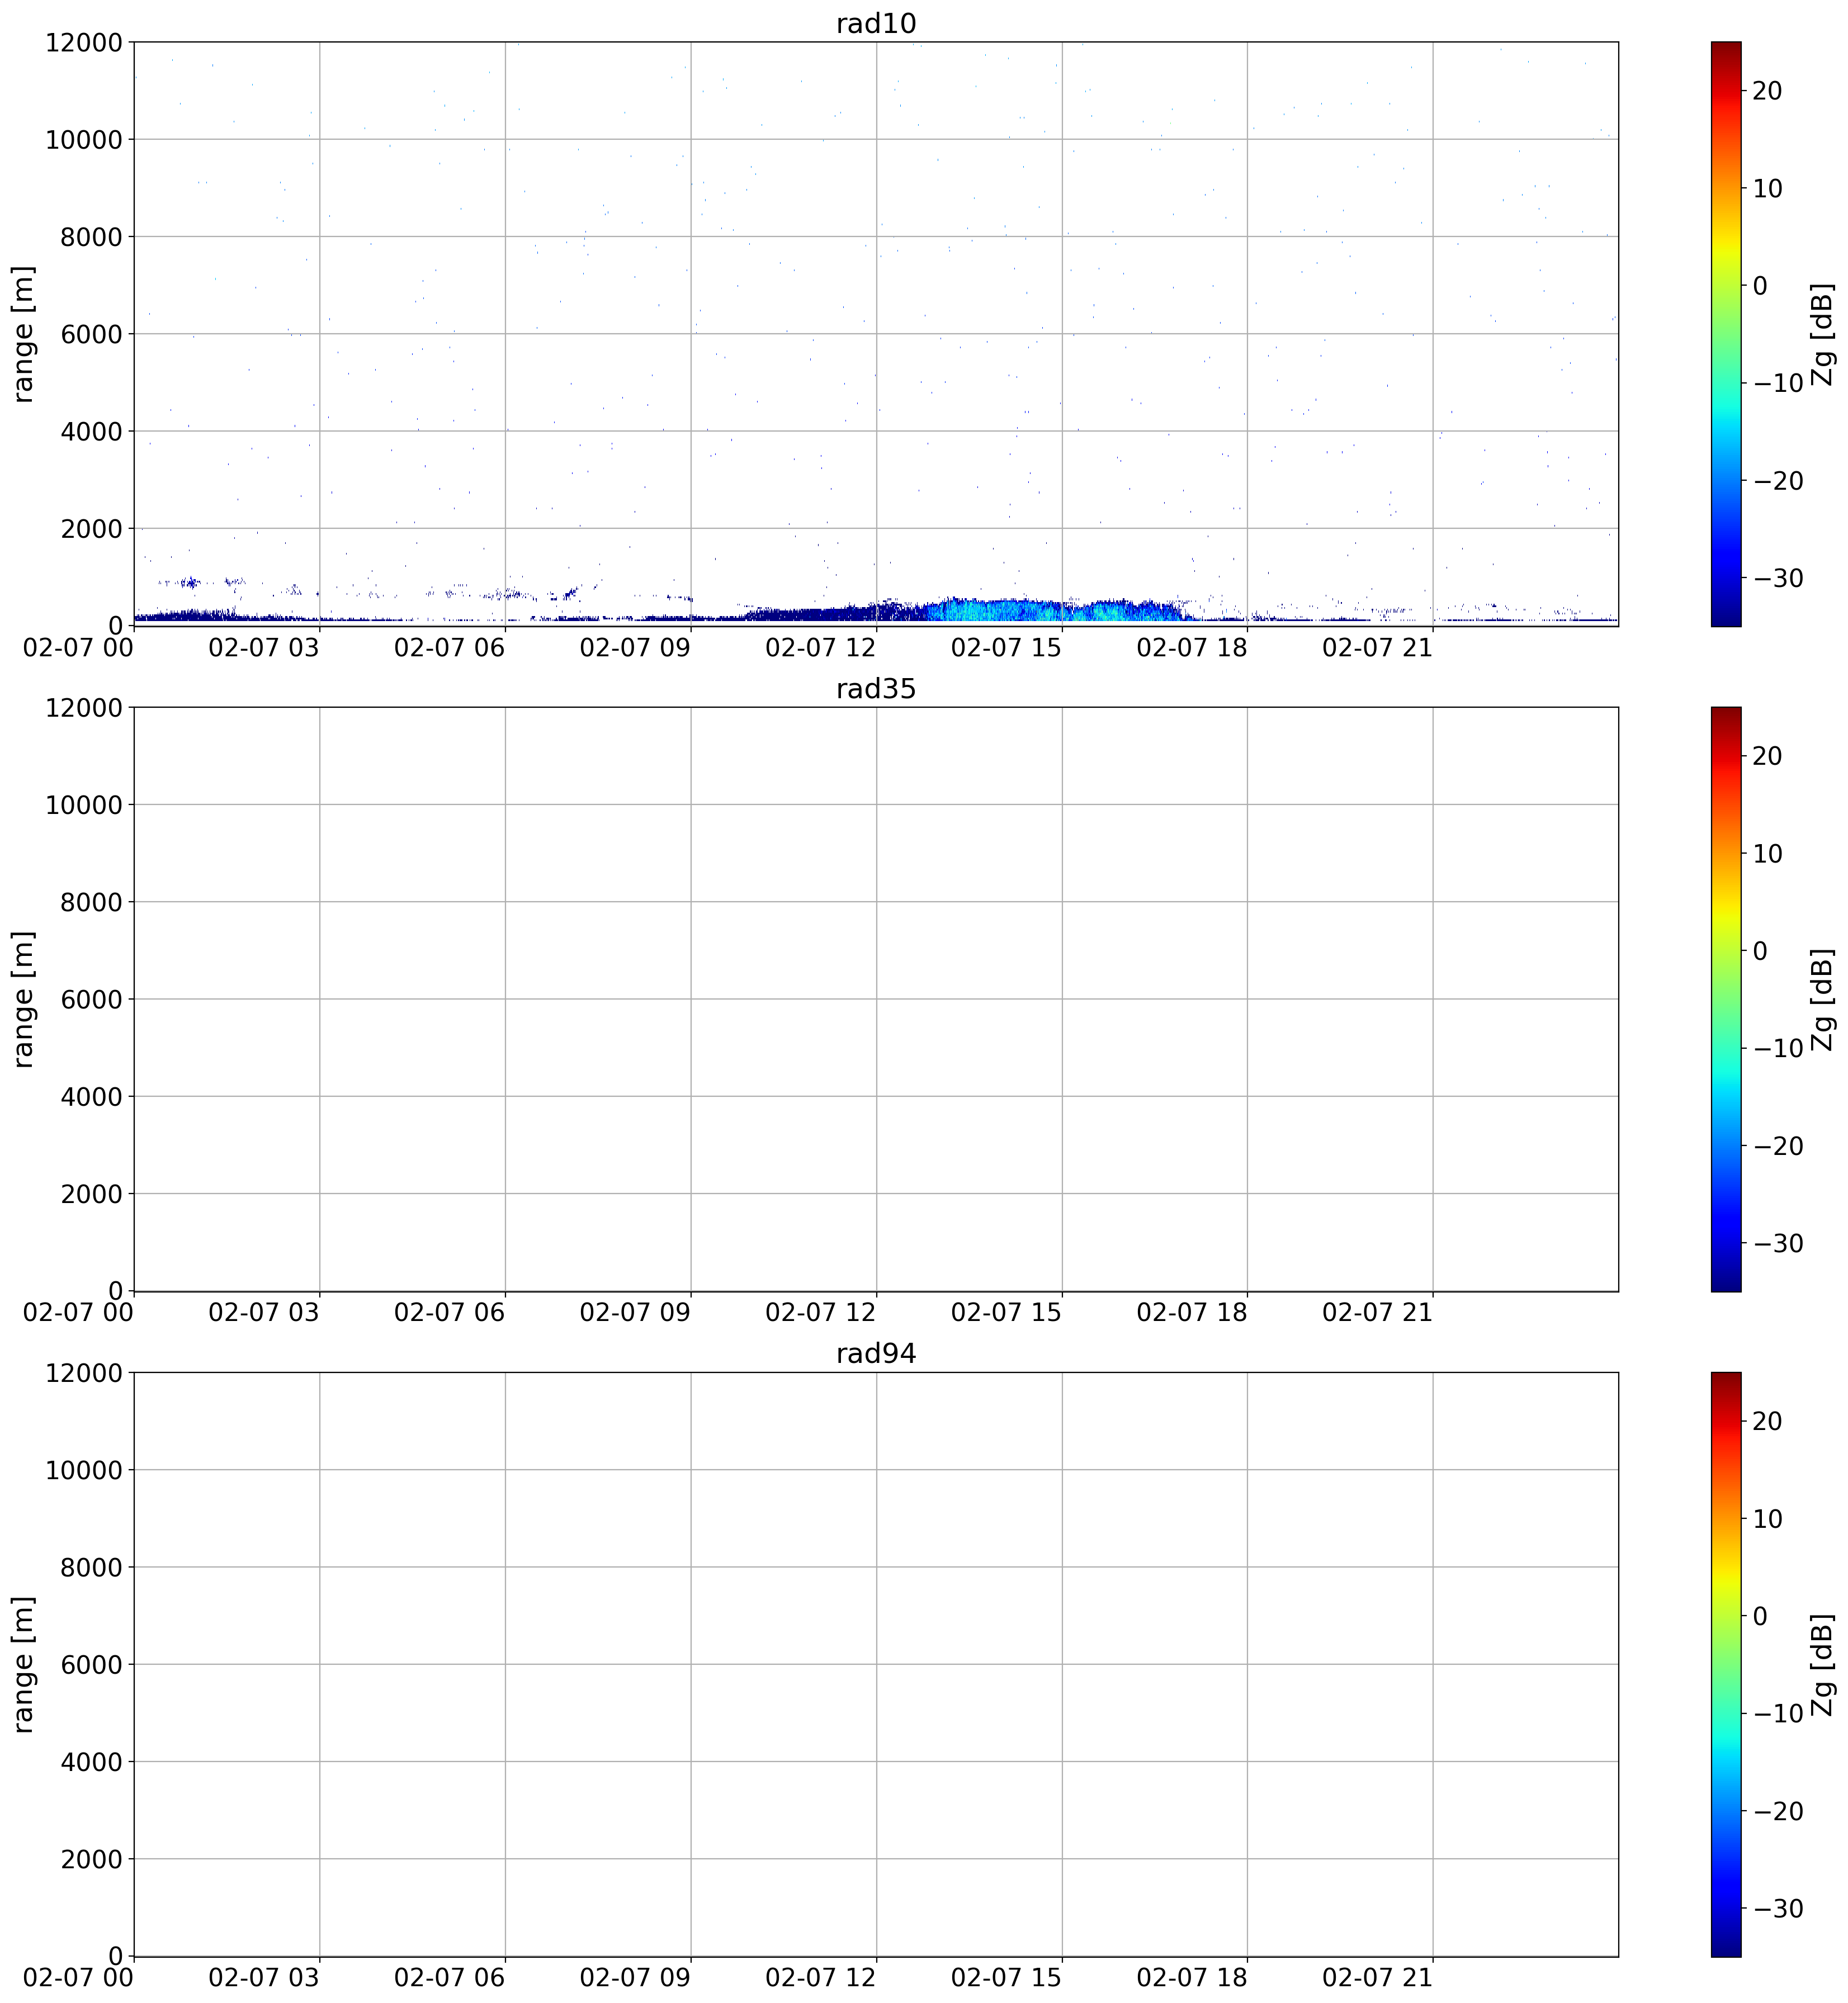1848x2003 pixels.
Task: Click the 02-07 12 tick label under rad10
Action: coord(821,648)
